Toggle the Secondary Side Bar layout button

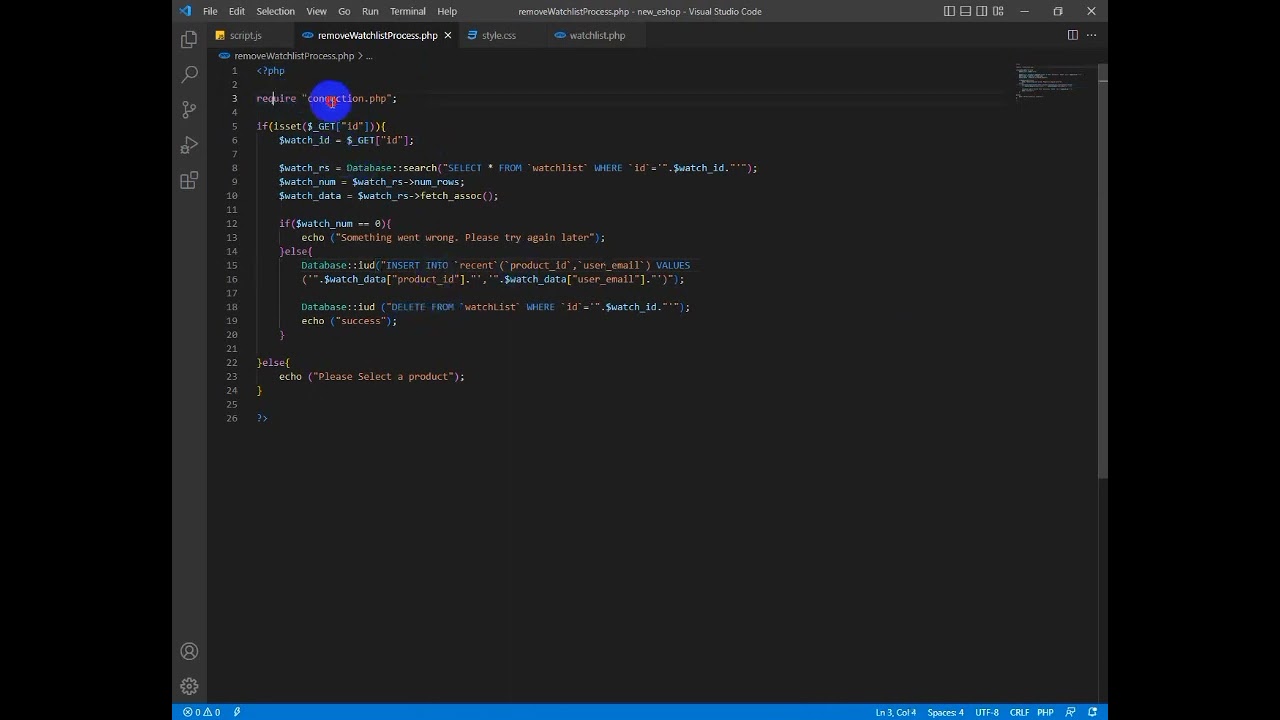[981, 11]
